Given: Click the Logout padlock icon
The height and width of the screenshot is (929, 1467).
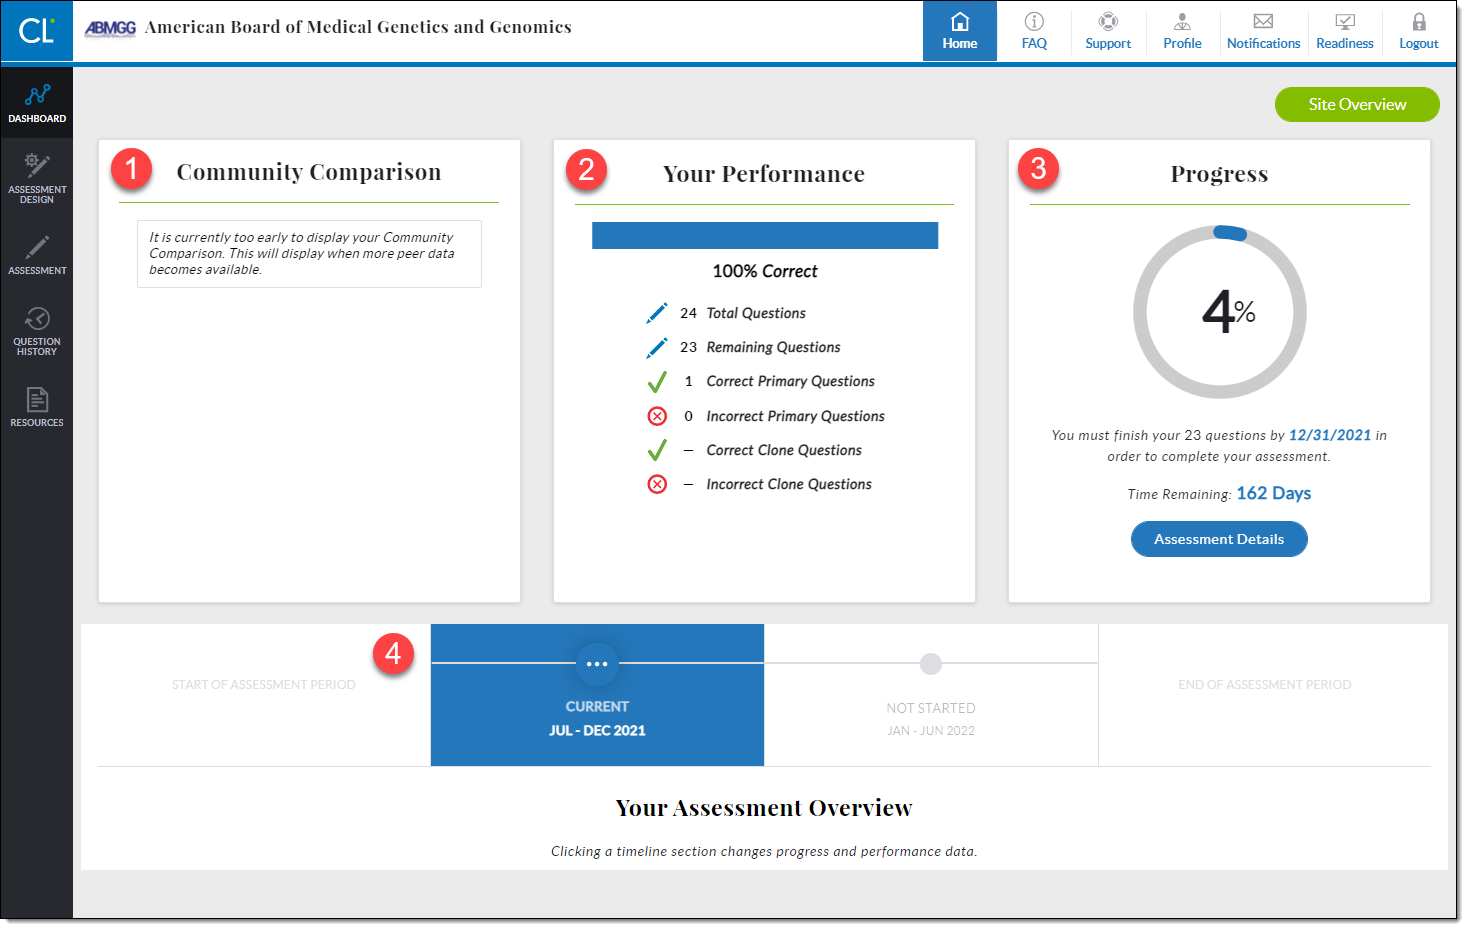Looking at the screenshot, I should (1419, 21).
